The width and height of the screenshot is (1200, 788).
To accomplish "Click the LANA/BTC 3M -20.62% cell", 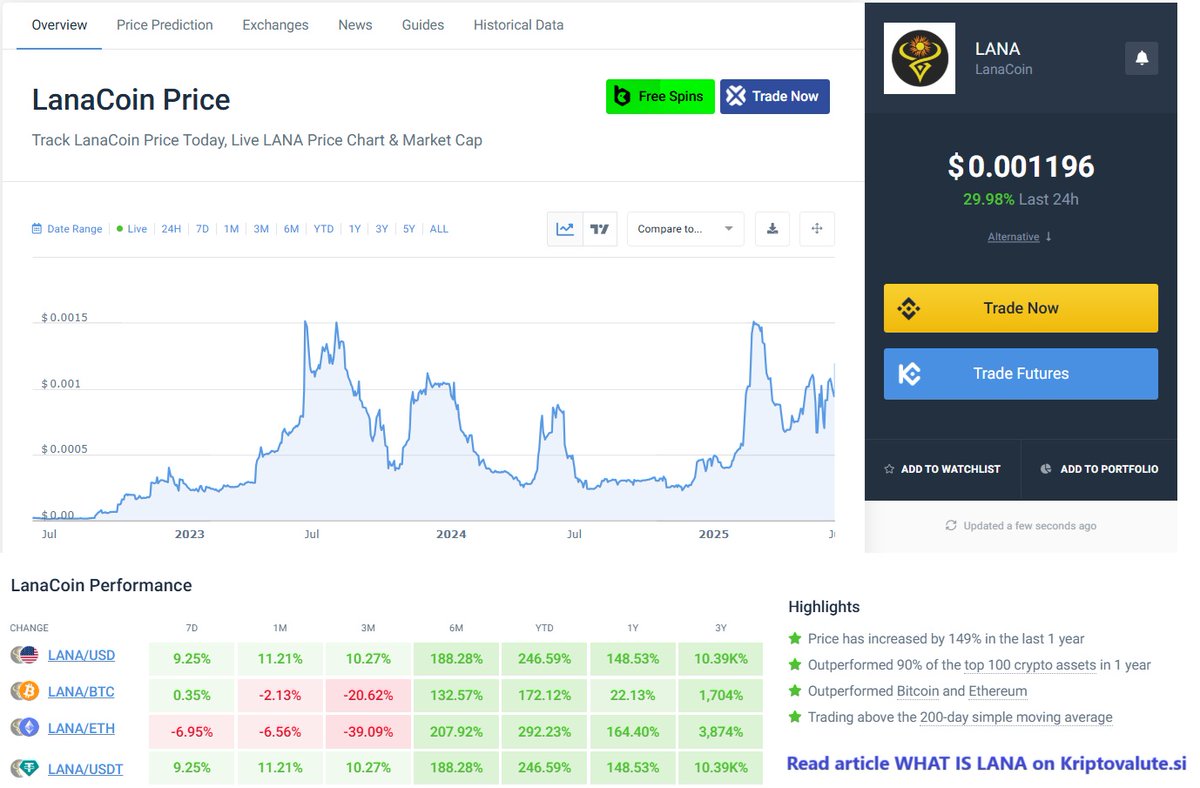I will 369,695.
